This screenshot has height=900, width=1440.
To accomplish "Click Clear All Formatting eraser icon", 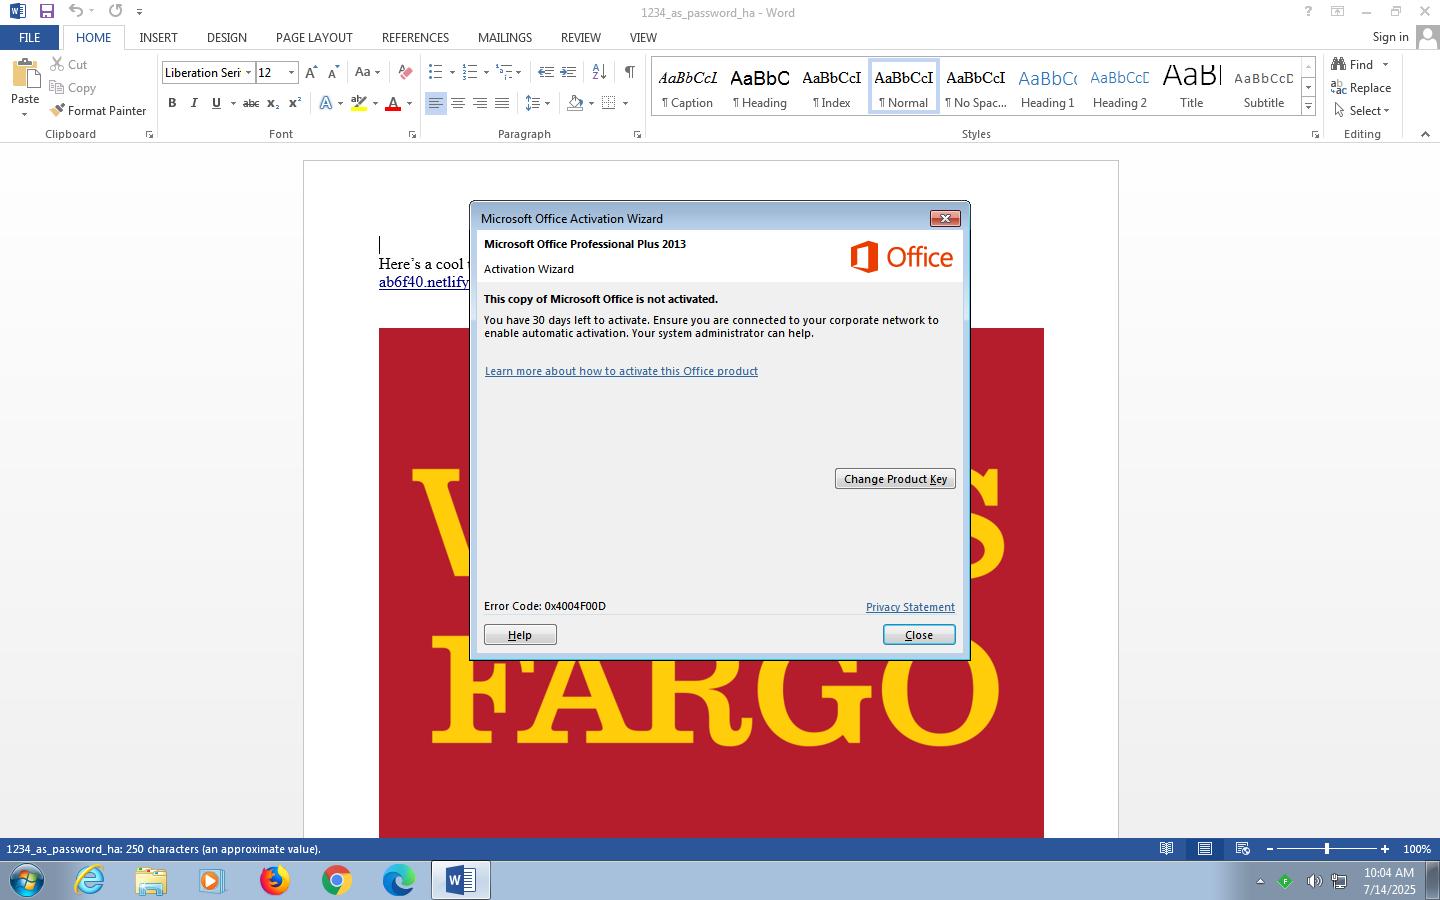I will click(405, 72).
